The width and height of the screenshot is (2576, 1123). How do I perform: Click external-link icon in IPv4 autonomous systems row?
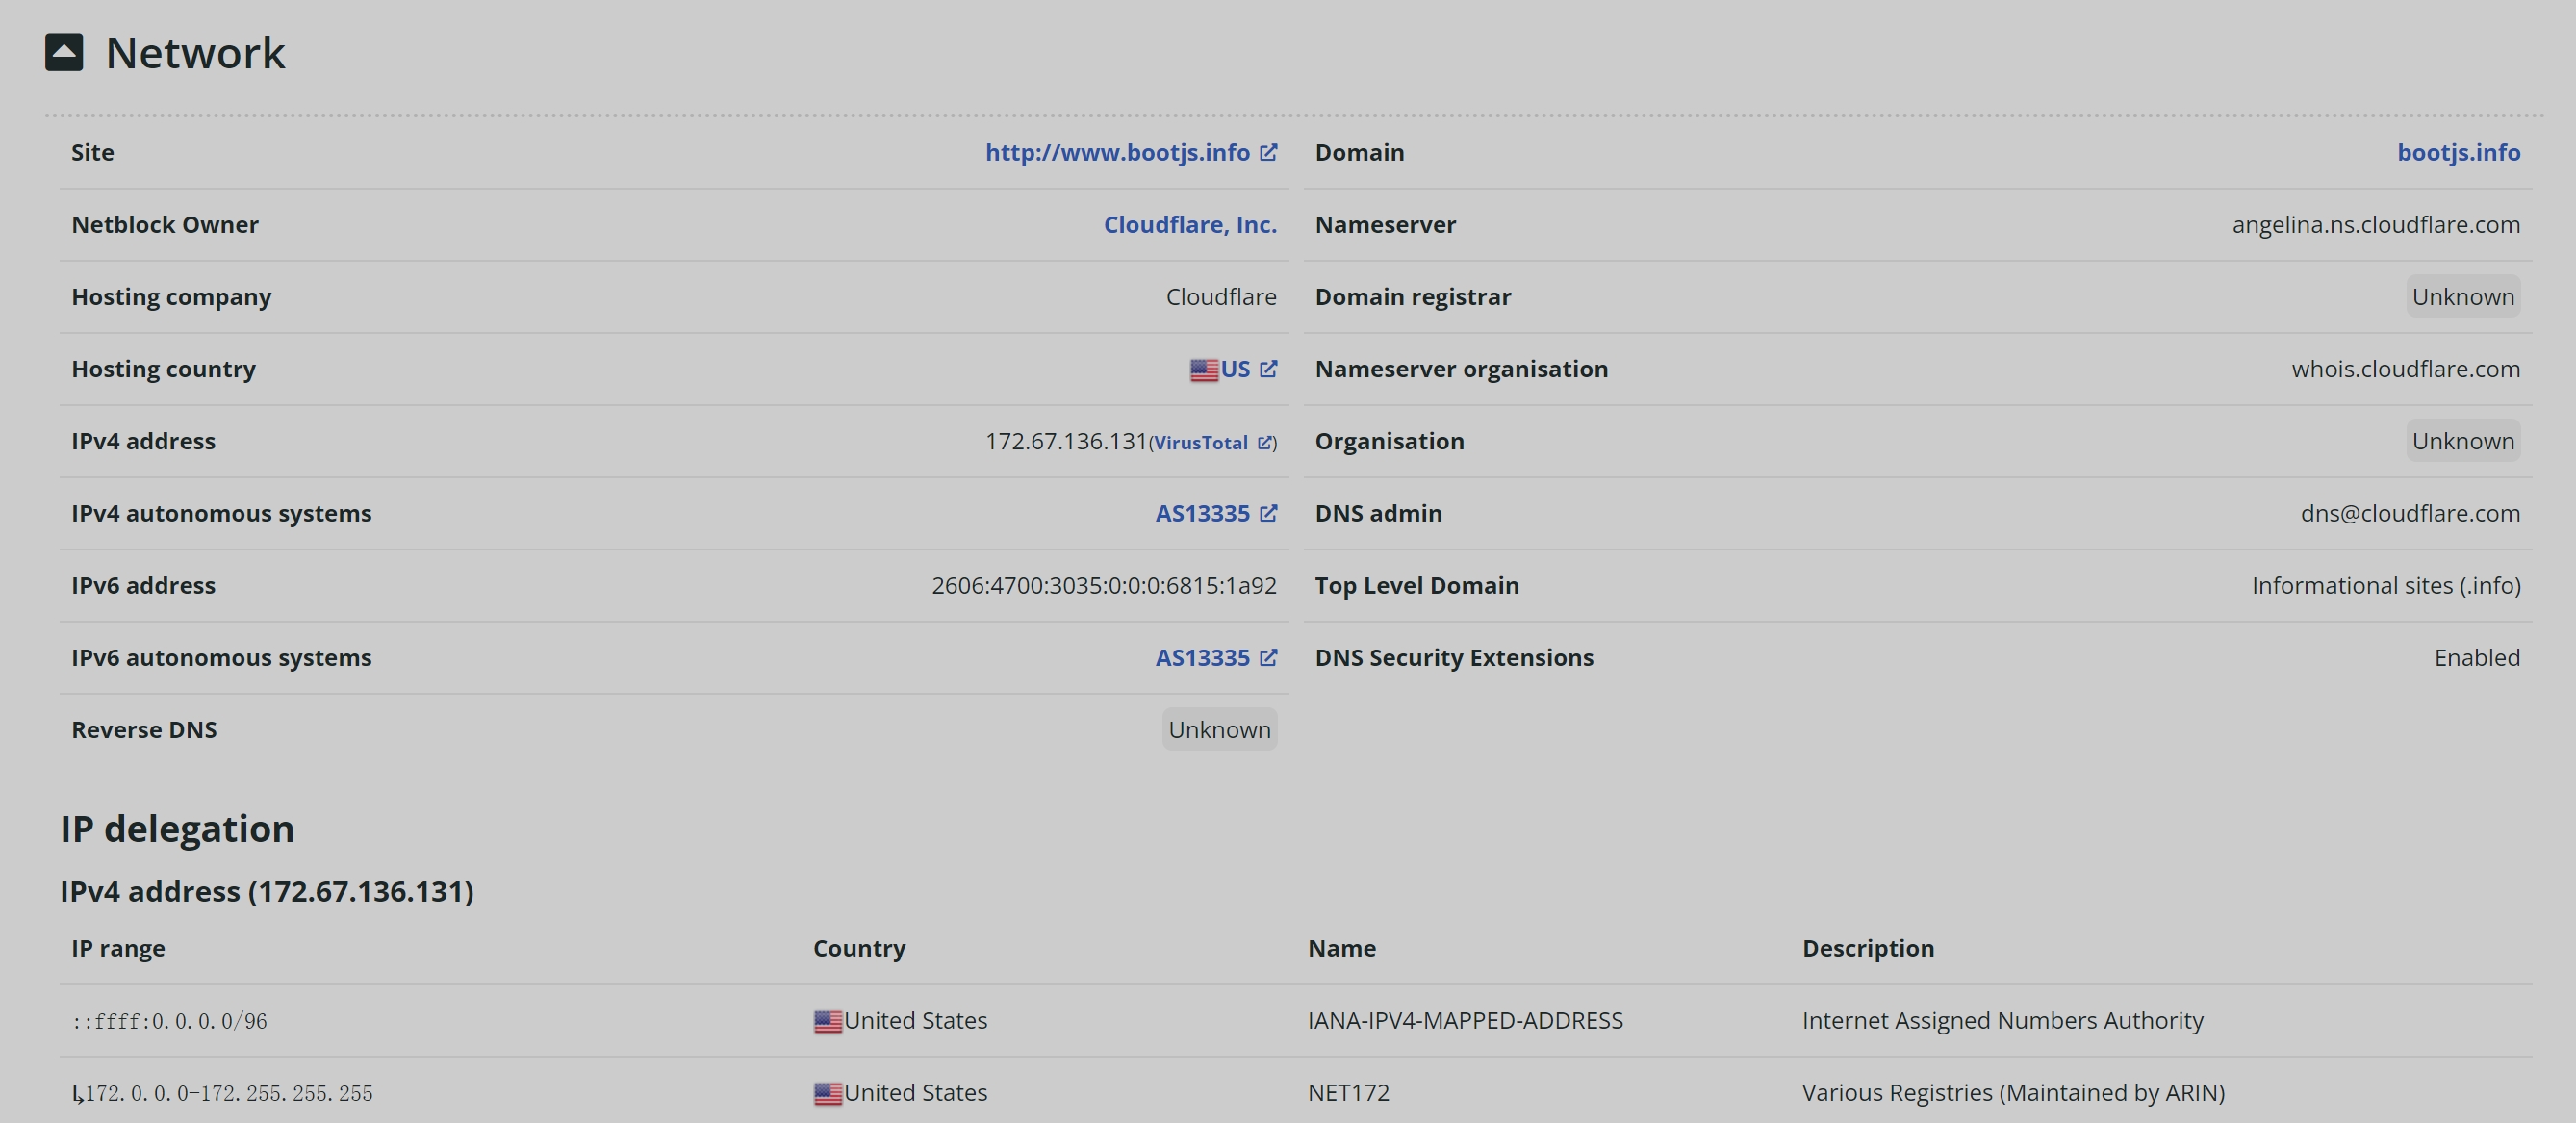click(x=1268, y=513)
